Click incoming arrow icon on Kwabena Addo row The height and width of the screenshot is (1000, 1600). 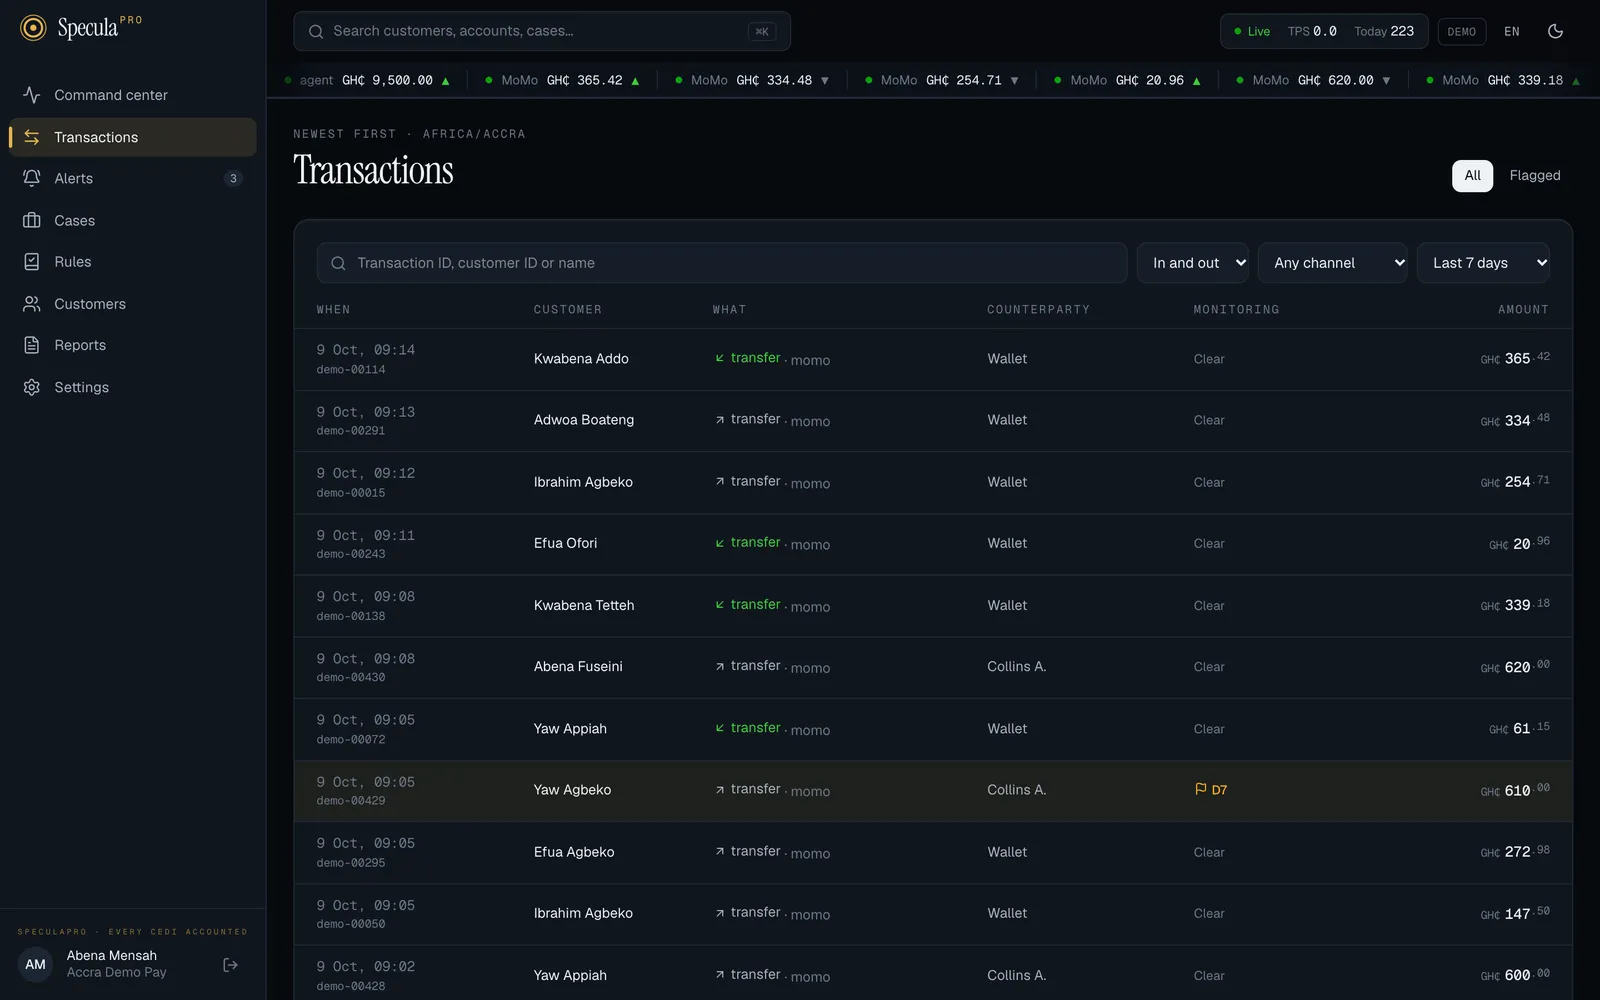(x=720, y=358)
